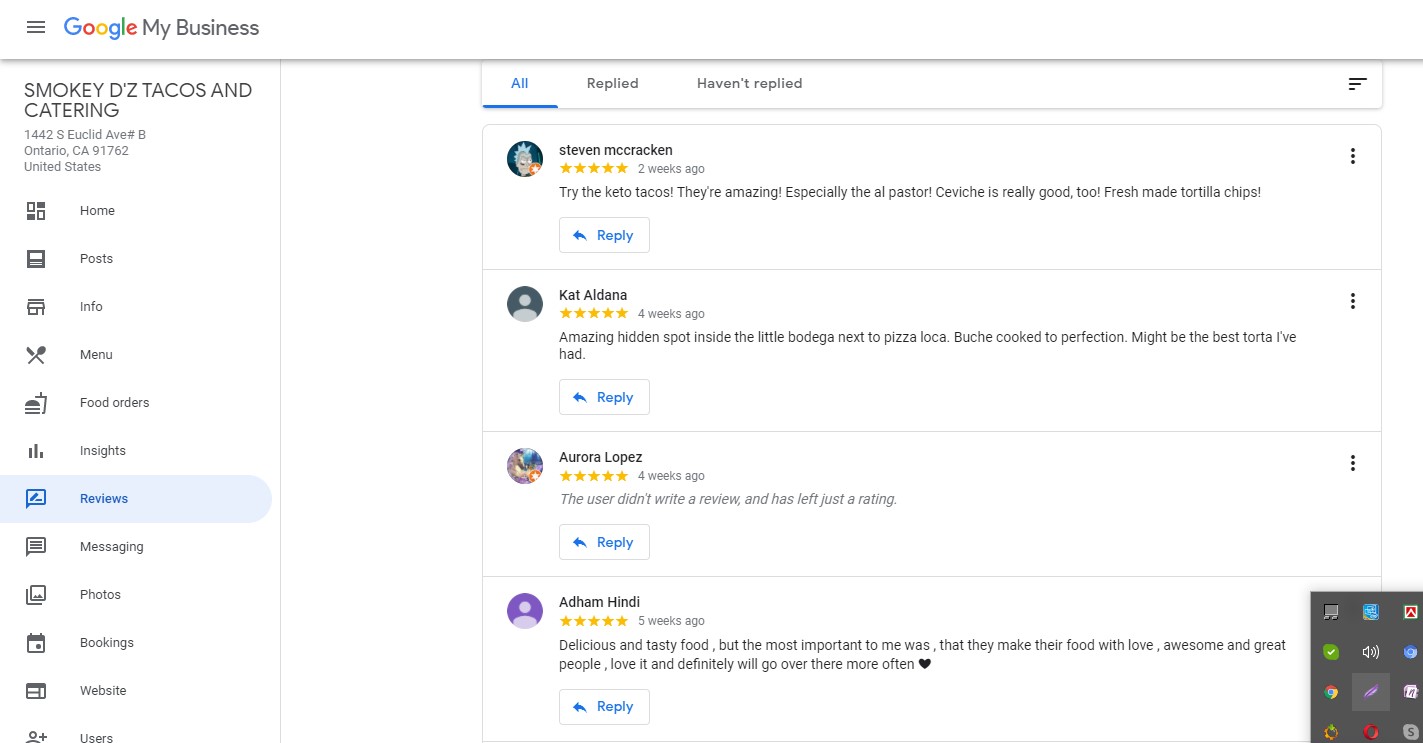Click the volume speaker icon in system tray

coord(1370,652)
